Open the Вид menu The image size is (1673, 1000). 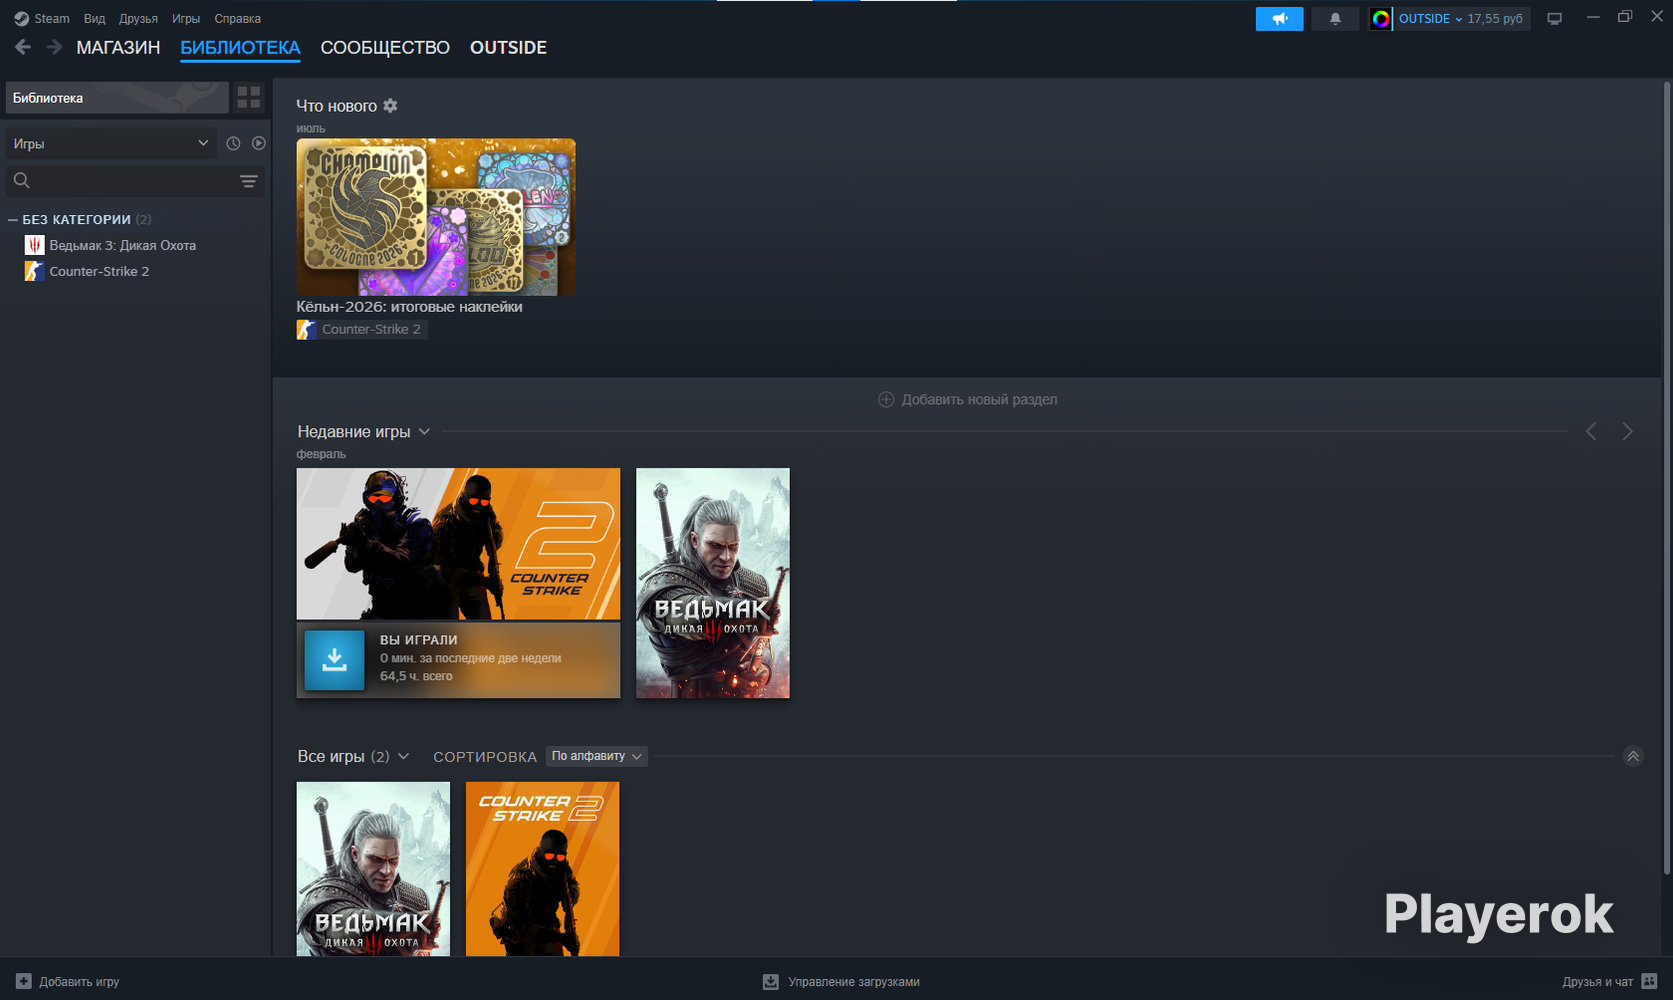(x=94, y=19)
